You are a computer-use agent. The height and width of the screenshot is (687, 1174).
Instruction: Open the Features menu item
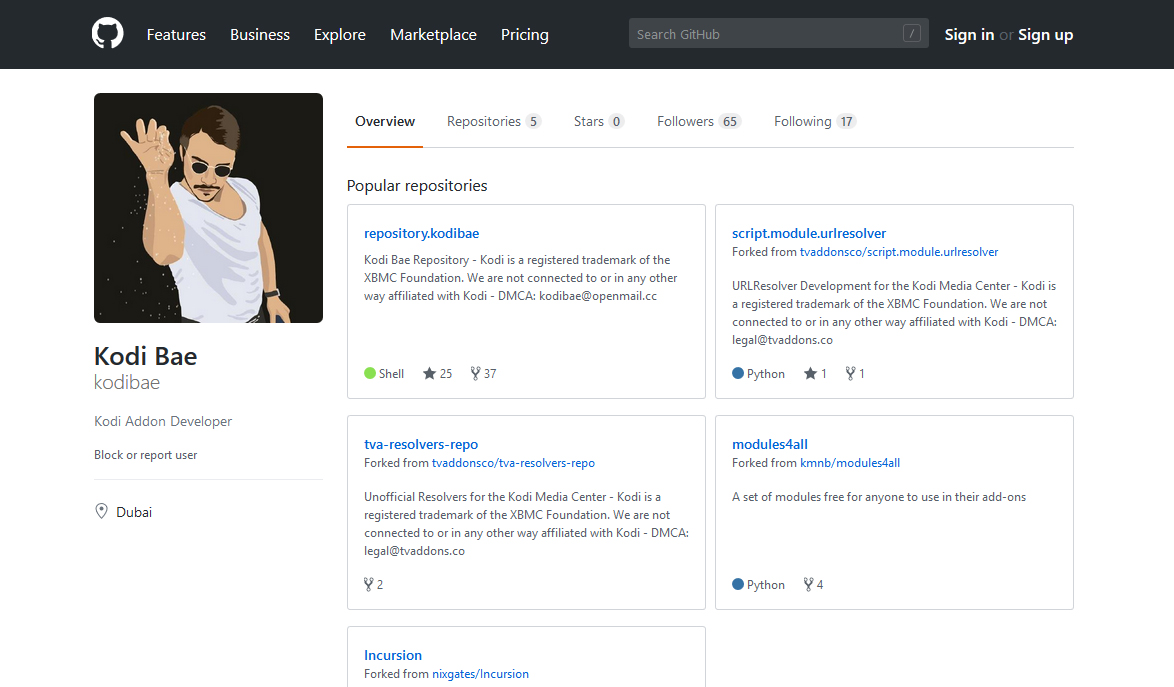pyautogui.click(x=176, y=34)
